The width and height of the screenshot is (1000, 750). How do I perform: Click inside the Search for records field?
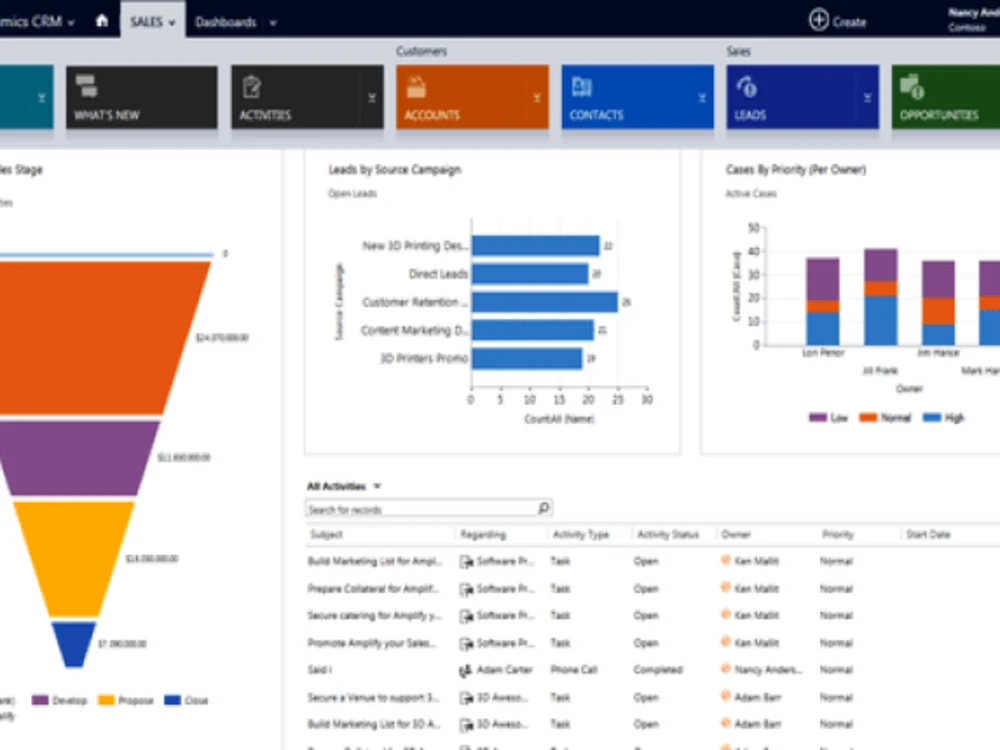[x=420, y=508]
